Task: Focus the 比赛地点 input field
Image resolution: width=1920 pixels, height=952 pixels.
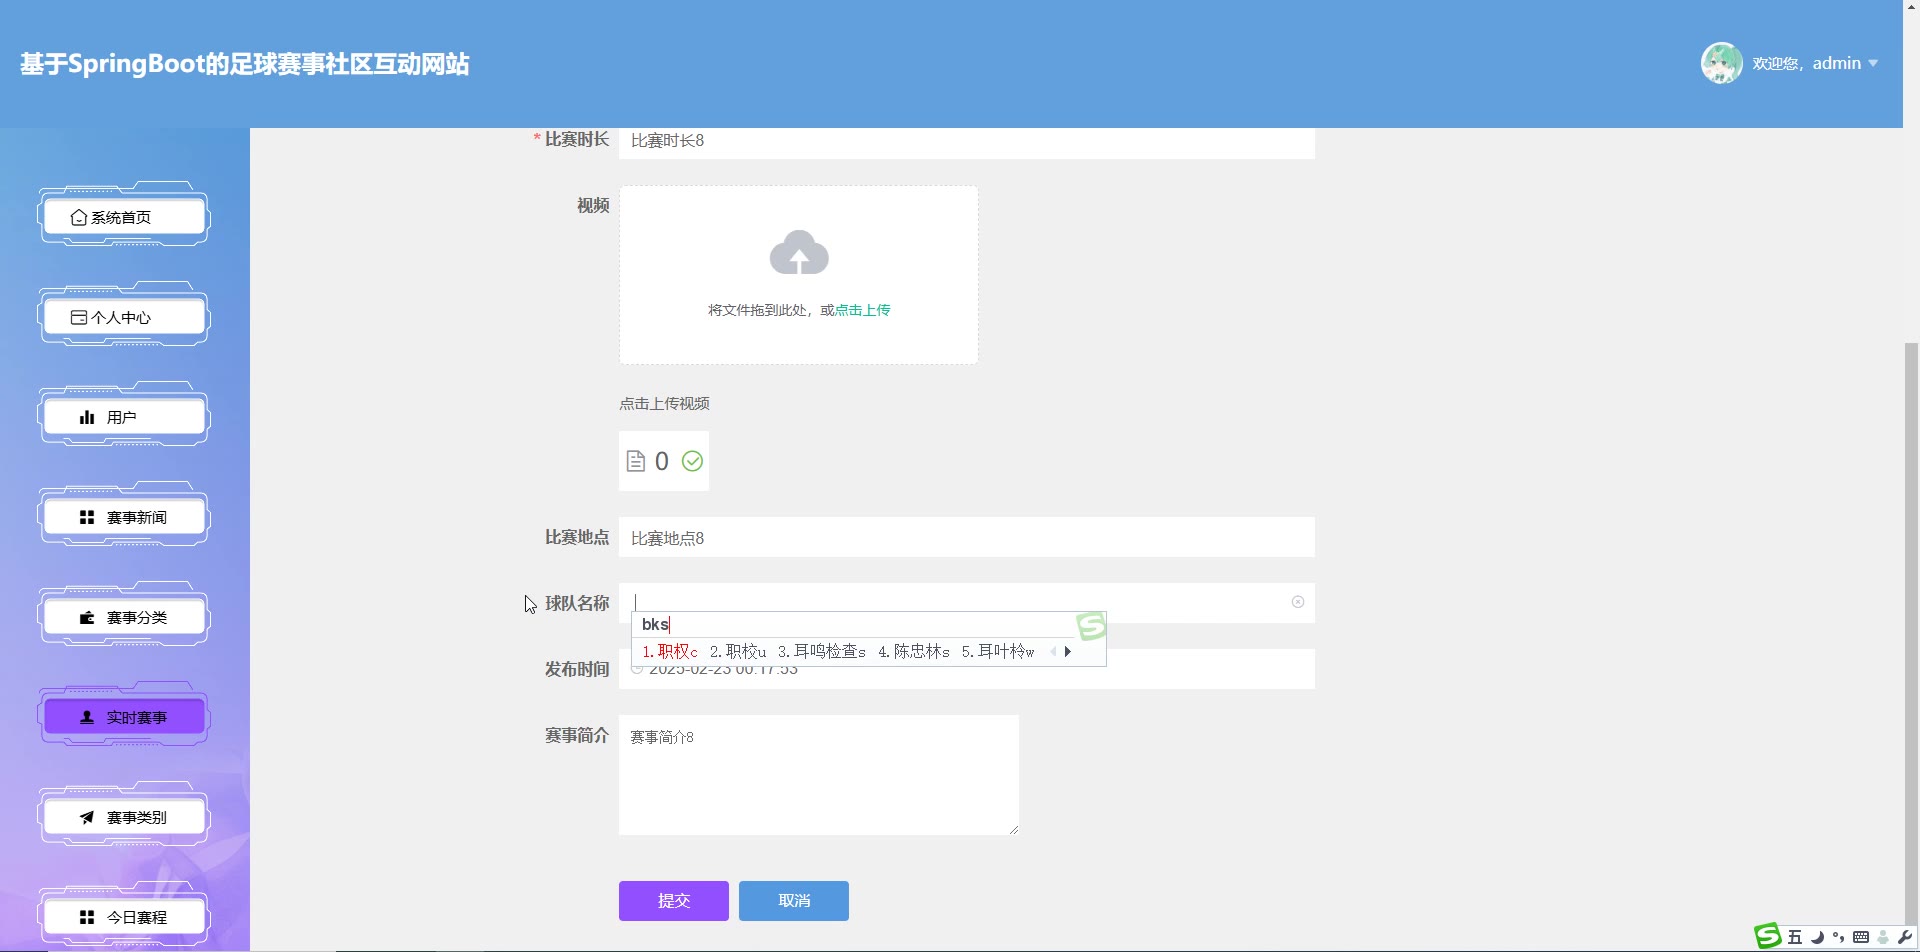Action: [966, 538]
